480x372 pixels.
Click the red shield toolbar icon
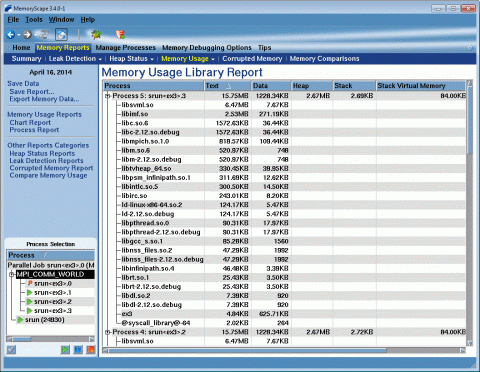click(120, 34)
